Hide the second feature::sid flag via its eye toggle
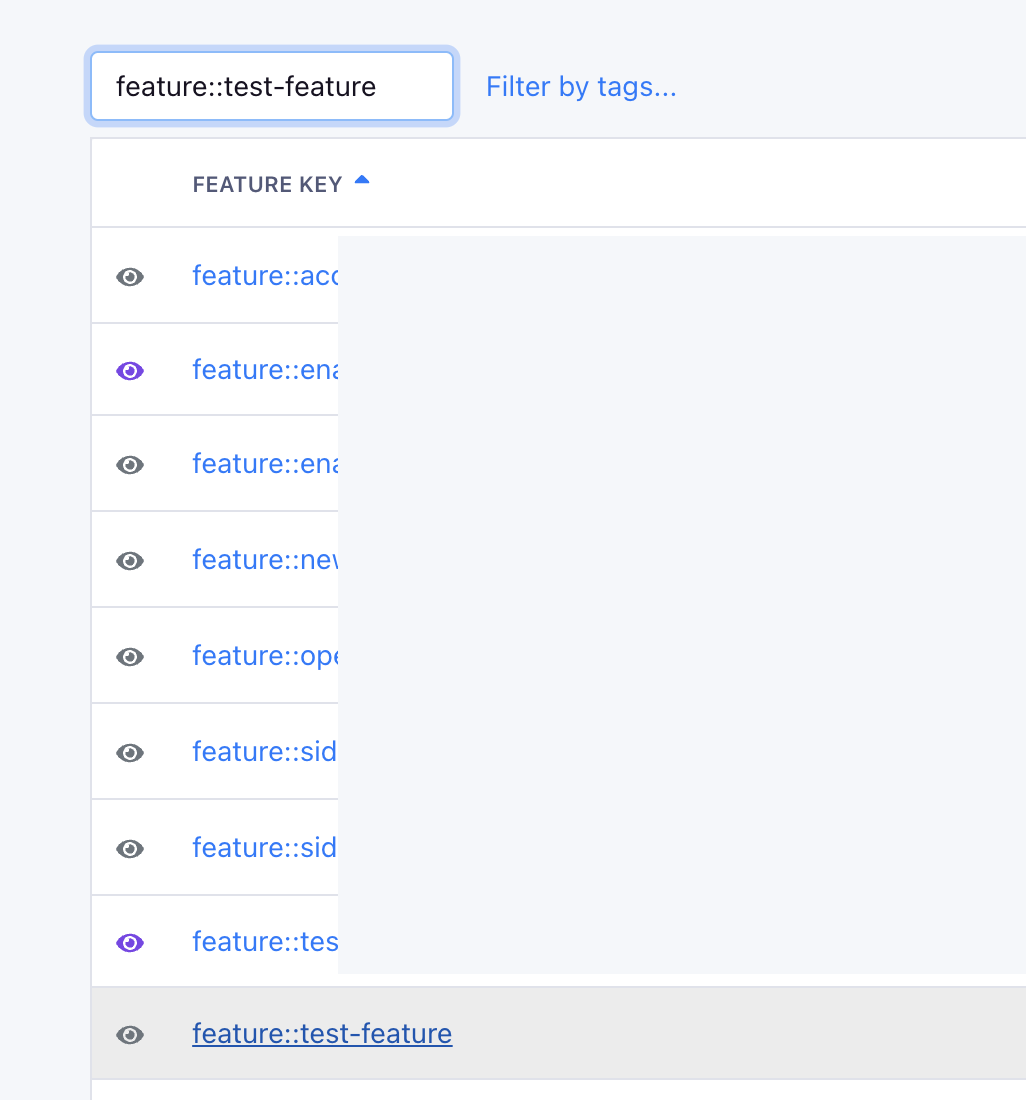This screenshot has height=1100, width=1026. pos(130,847)
